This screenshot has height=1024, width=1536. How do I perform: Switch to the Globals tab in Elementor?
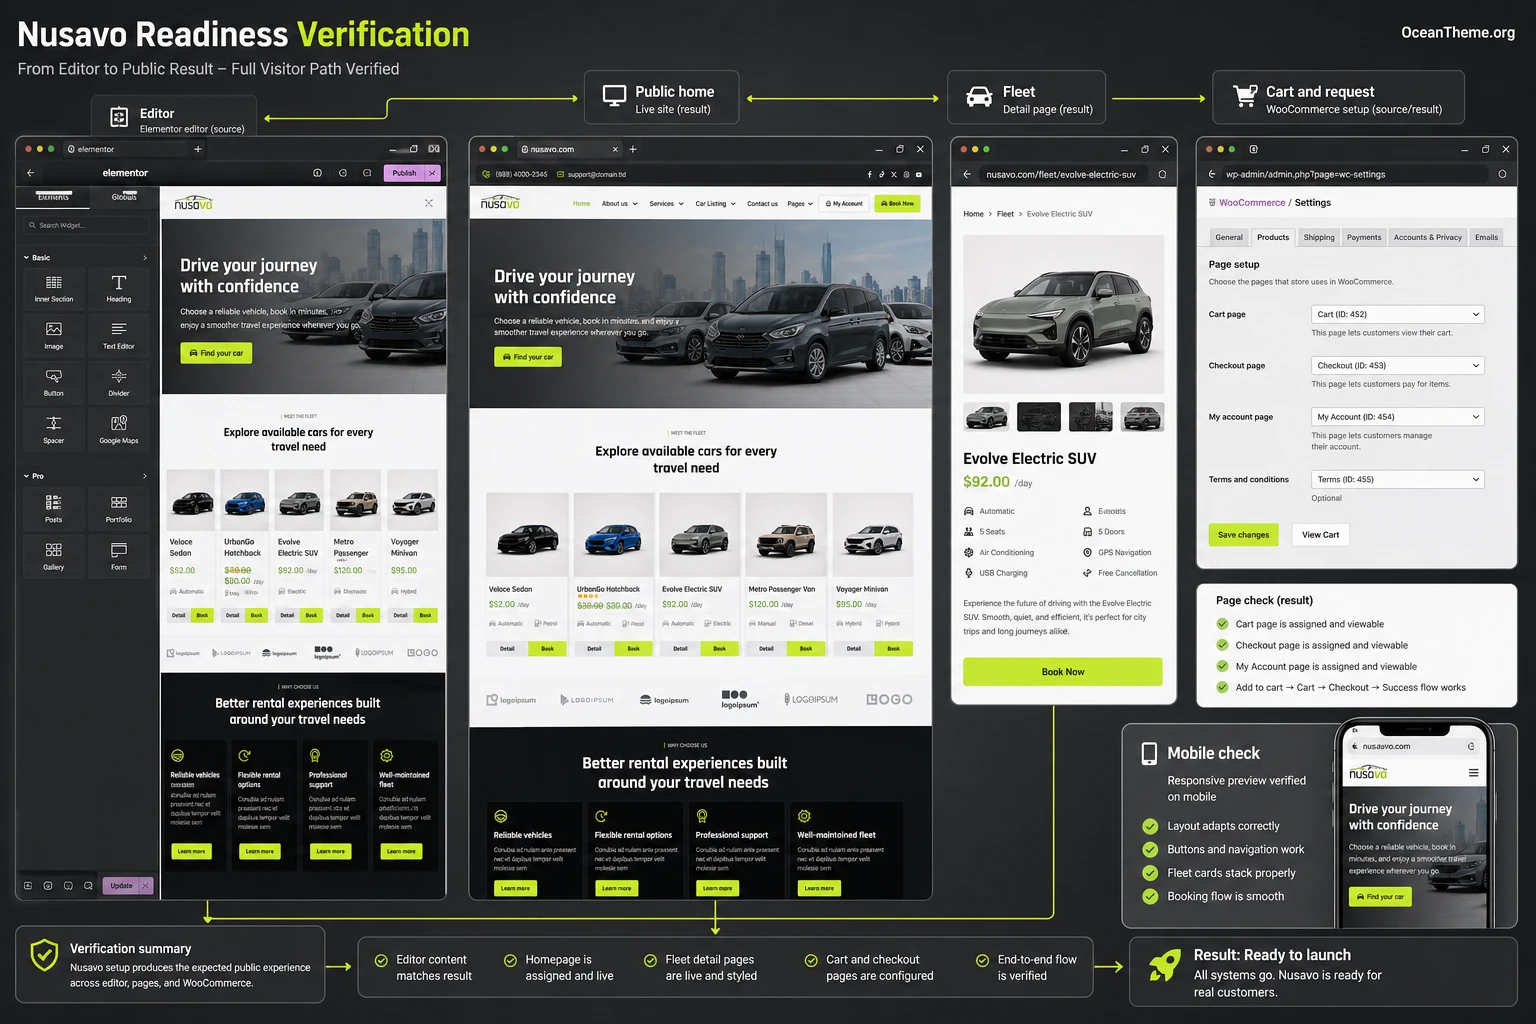pos(124,197)
